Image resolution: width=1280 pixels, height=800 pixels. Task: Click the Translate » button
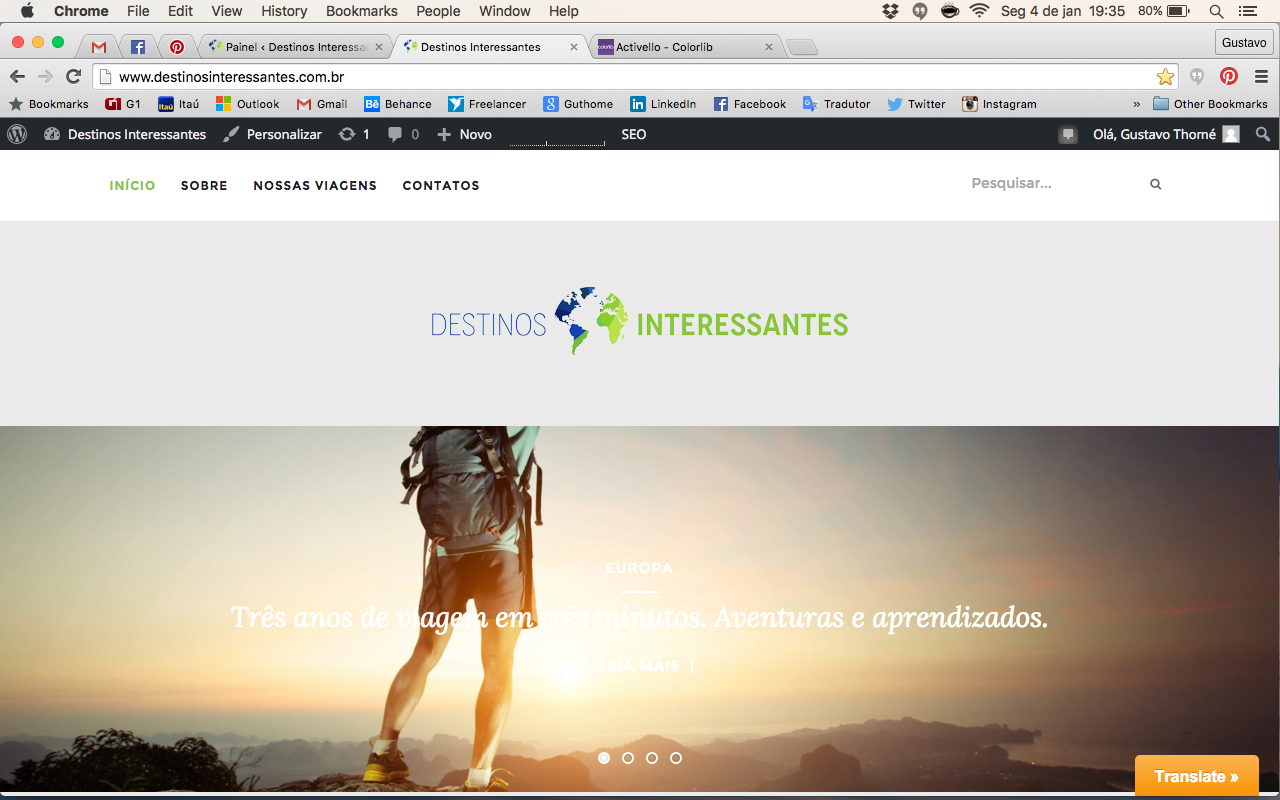click(x=1196, y=776)
